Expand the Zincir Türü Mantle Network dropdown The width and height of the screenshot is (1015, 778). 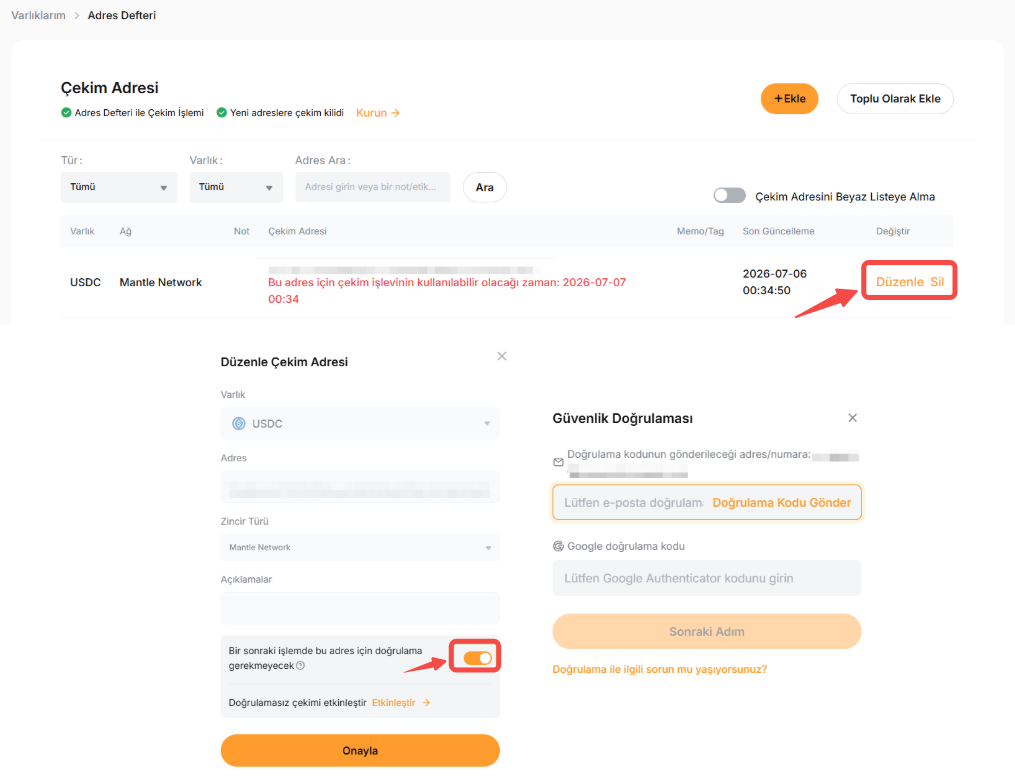click(360, 548)
